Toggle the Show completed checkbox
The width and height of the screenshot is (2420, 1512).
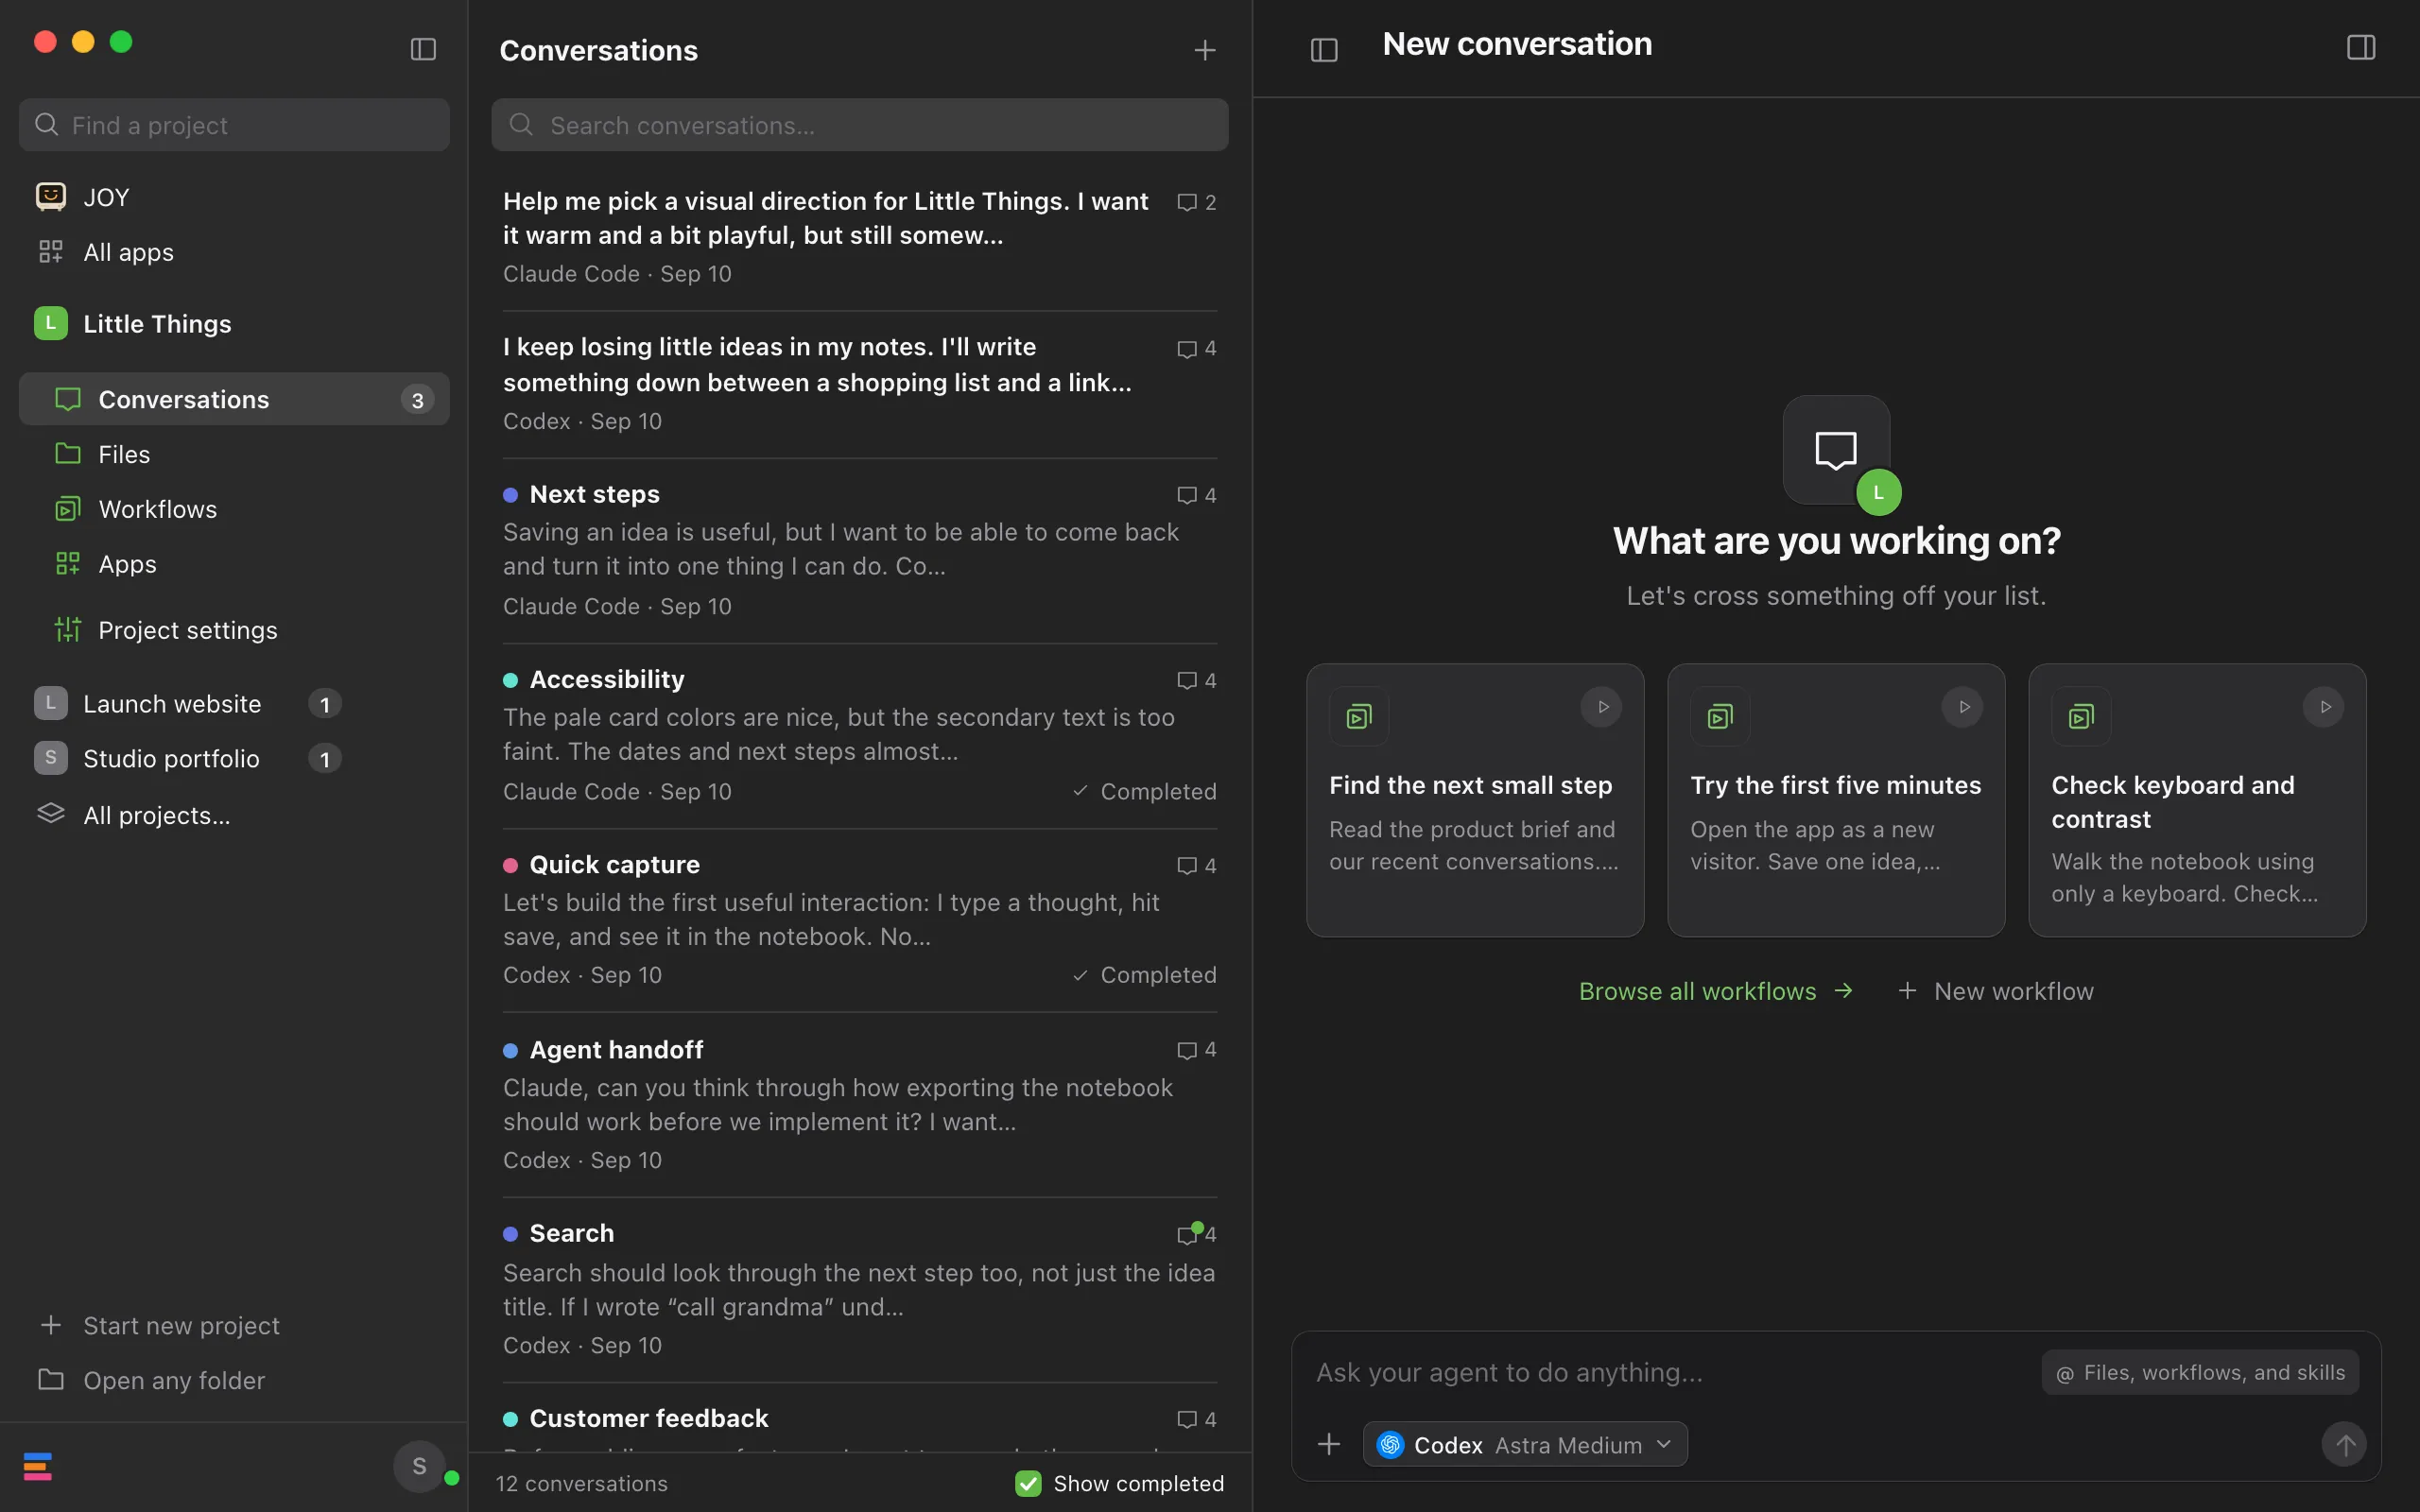pyautogui.click(x=1028, y=1483)
